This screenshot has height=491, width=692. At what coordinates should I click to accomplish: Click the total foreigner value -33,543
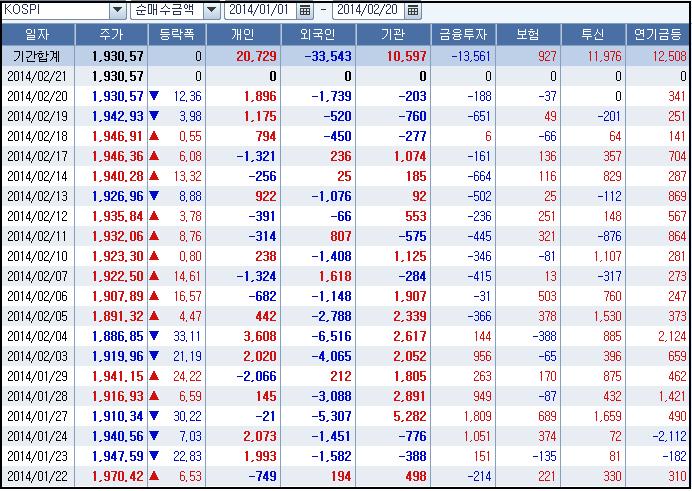click(x=327, y=56)
